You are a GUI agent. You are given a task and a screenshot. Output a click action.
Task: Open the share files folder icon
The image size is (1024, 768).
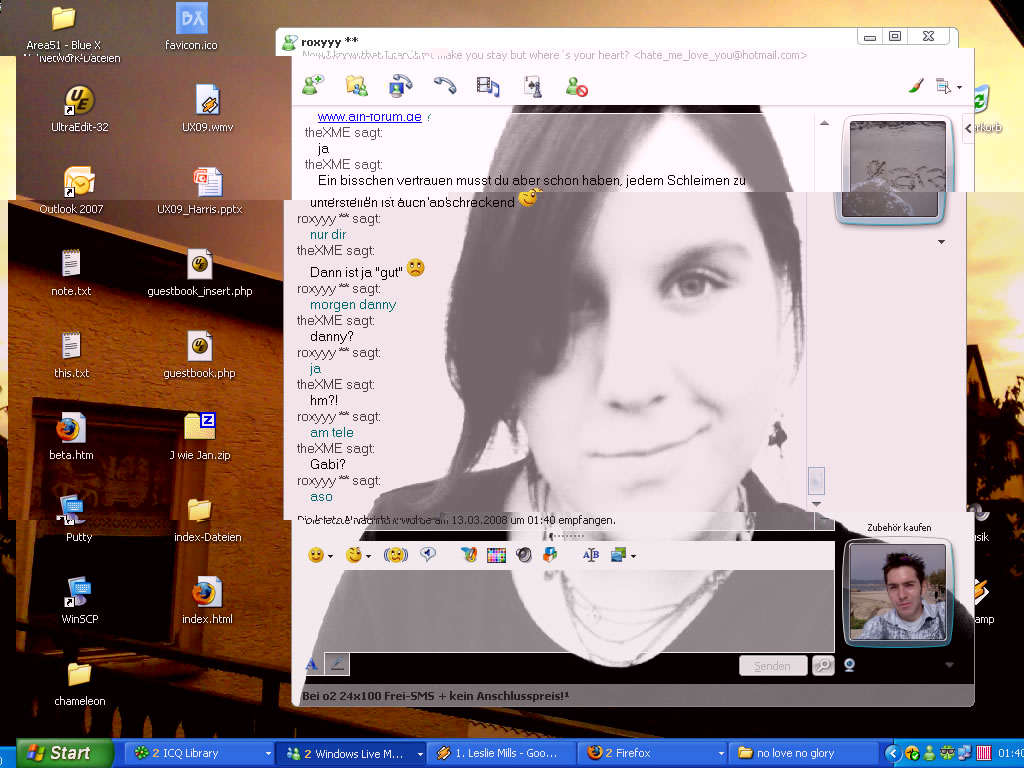click(x=356, y=86)
